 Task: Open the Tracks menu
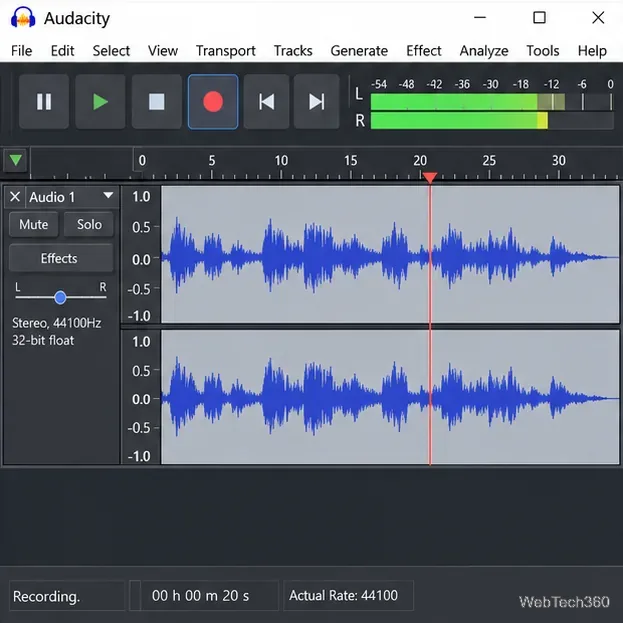click(x=293, y=51)
